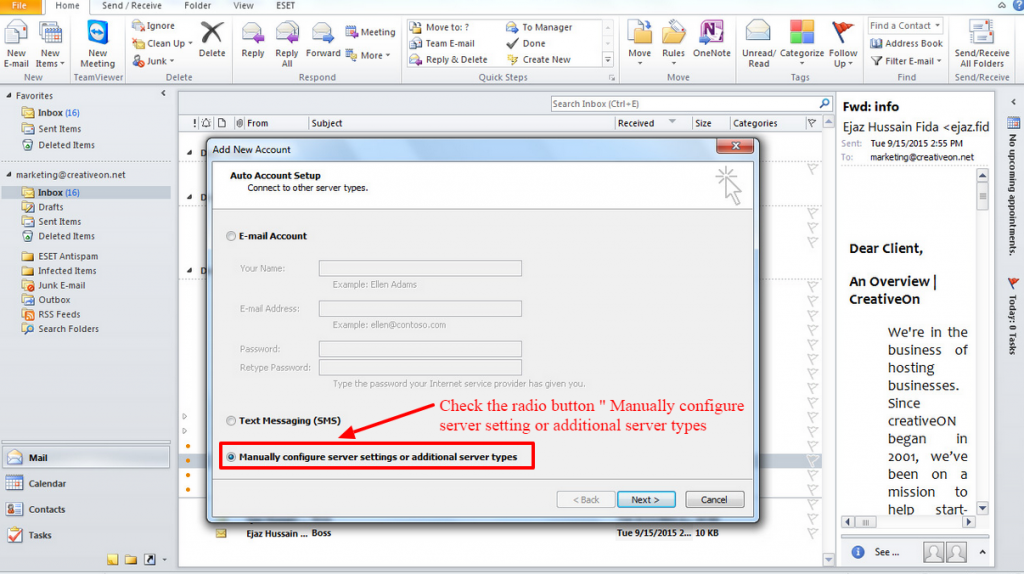Expand the Quick Steps gallery
1024x574 pixels.
pyautogui.click(x=608, y=60)
